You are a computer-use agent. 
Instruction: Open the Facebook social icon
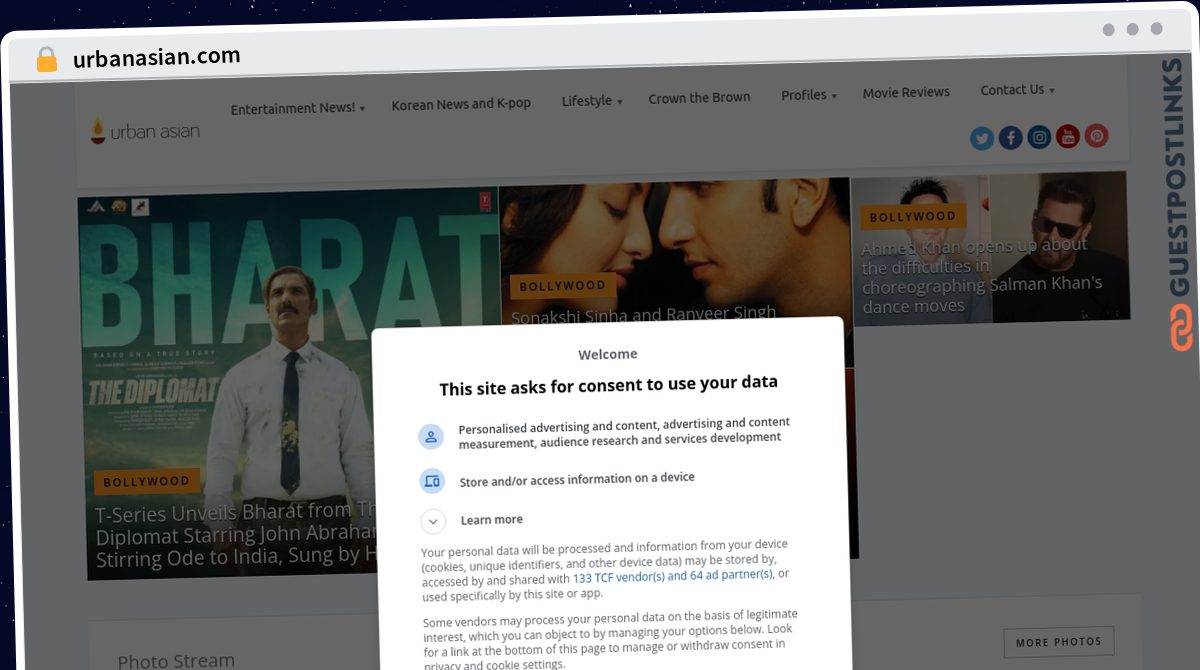click(1010, 138)
